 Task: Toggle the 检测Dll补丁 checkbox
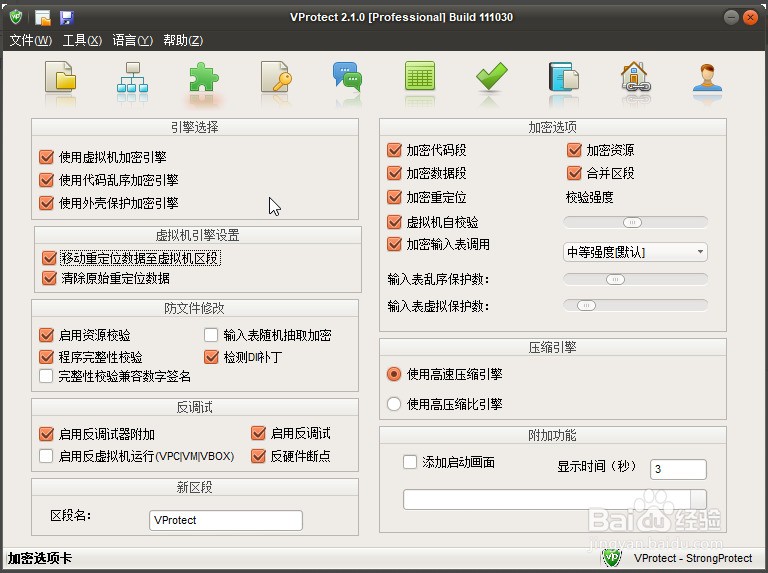click(211, 357)
